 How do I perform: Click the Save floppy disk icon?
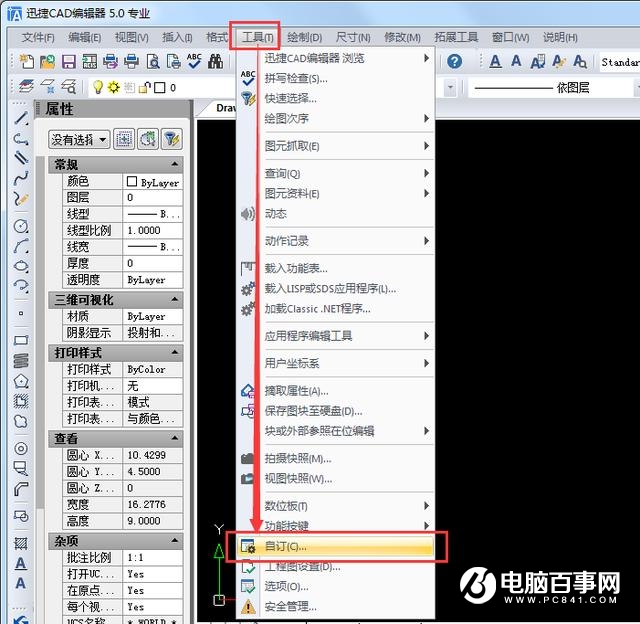coord(69,62)
